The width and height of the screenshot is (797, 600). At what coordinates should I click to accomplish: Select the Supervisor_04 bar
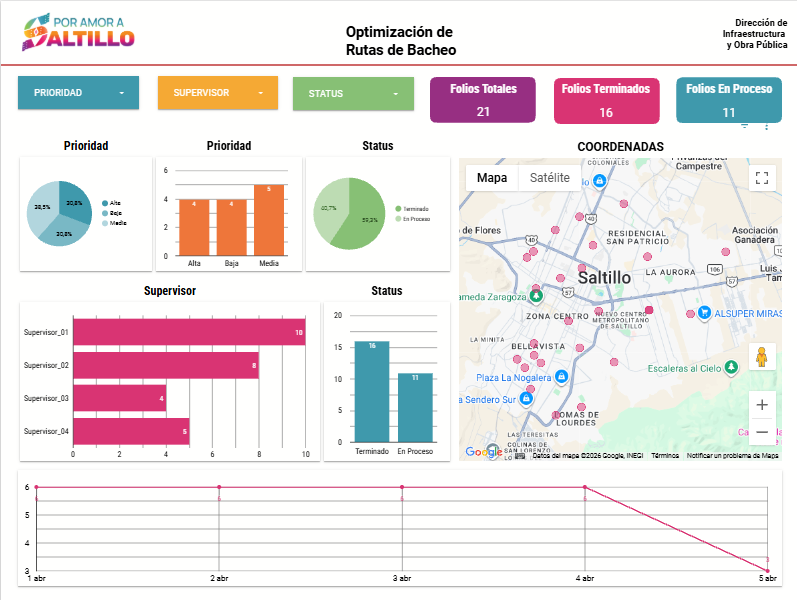[x=131, y=431]
